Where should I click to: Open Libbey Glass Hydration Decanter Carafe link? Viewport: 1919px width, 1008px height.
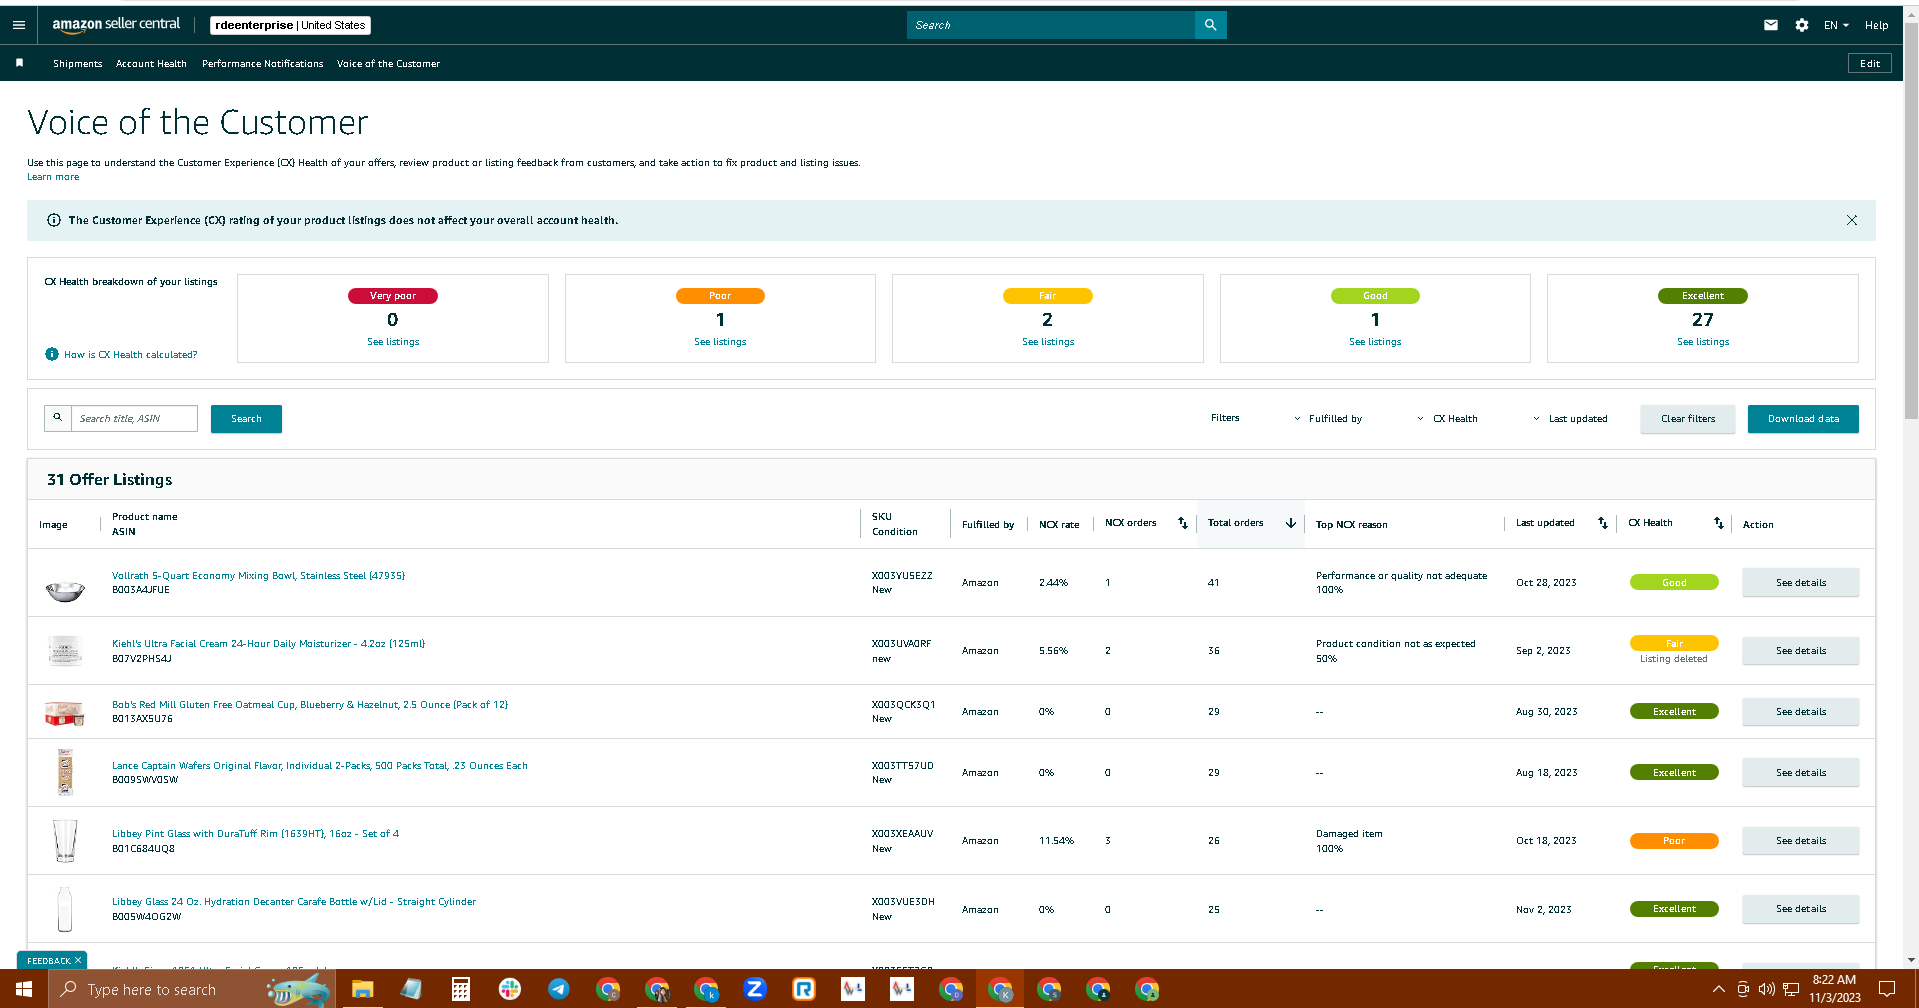[x=294, y=902]
